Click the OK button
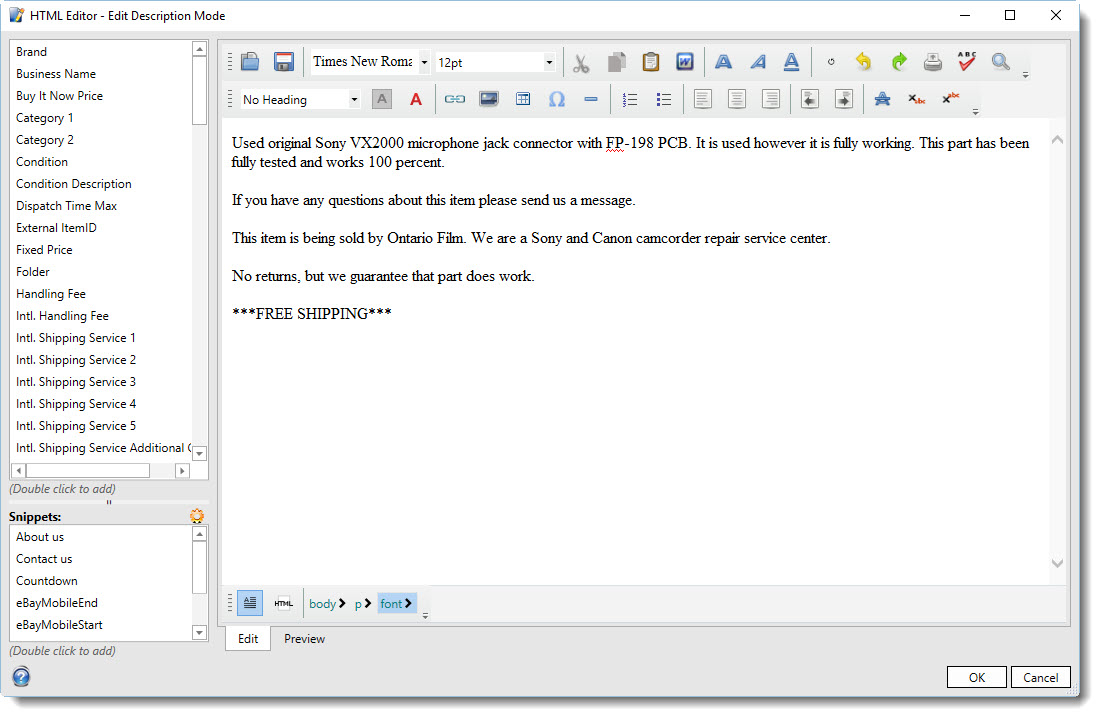 coord(977,677)
